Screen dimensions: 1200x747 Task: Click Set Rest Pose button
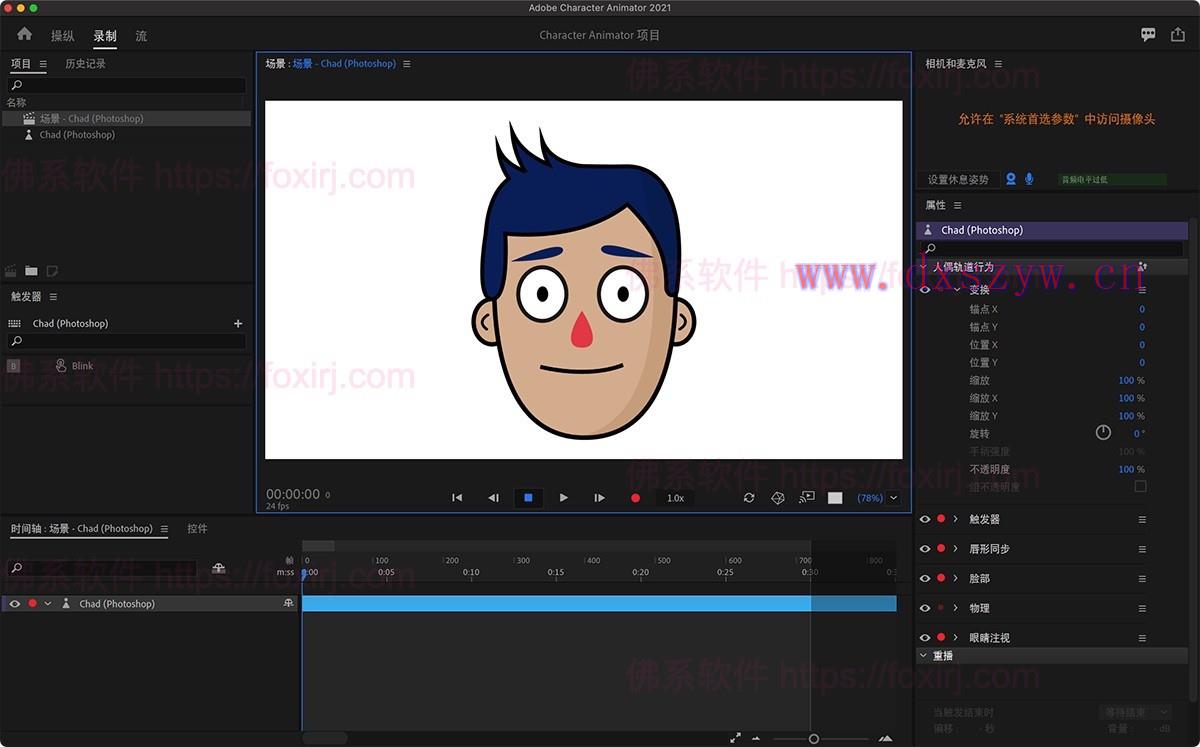pos(957,180)
